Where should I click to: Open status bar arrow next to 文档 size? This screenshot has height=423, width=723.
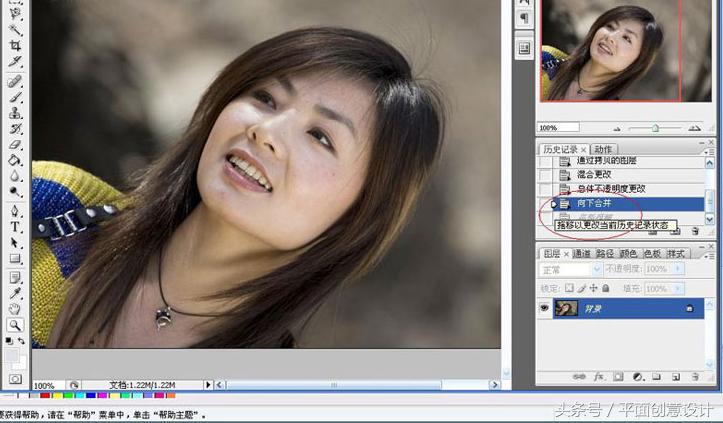pos(209,385)
